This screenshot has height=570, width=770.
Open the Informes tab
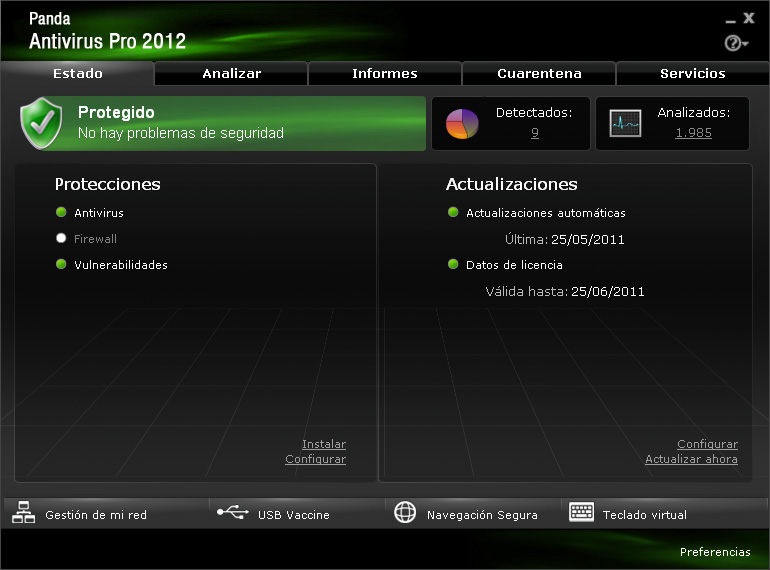pyautogui.click(x=385, y=74)
